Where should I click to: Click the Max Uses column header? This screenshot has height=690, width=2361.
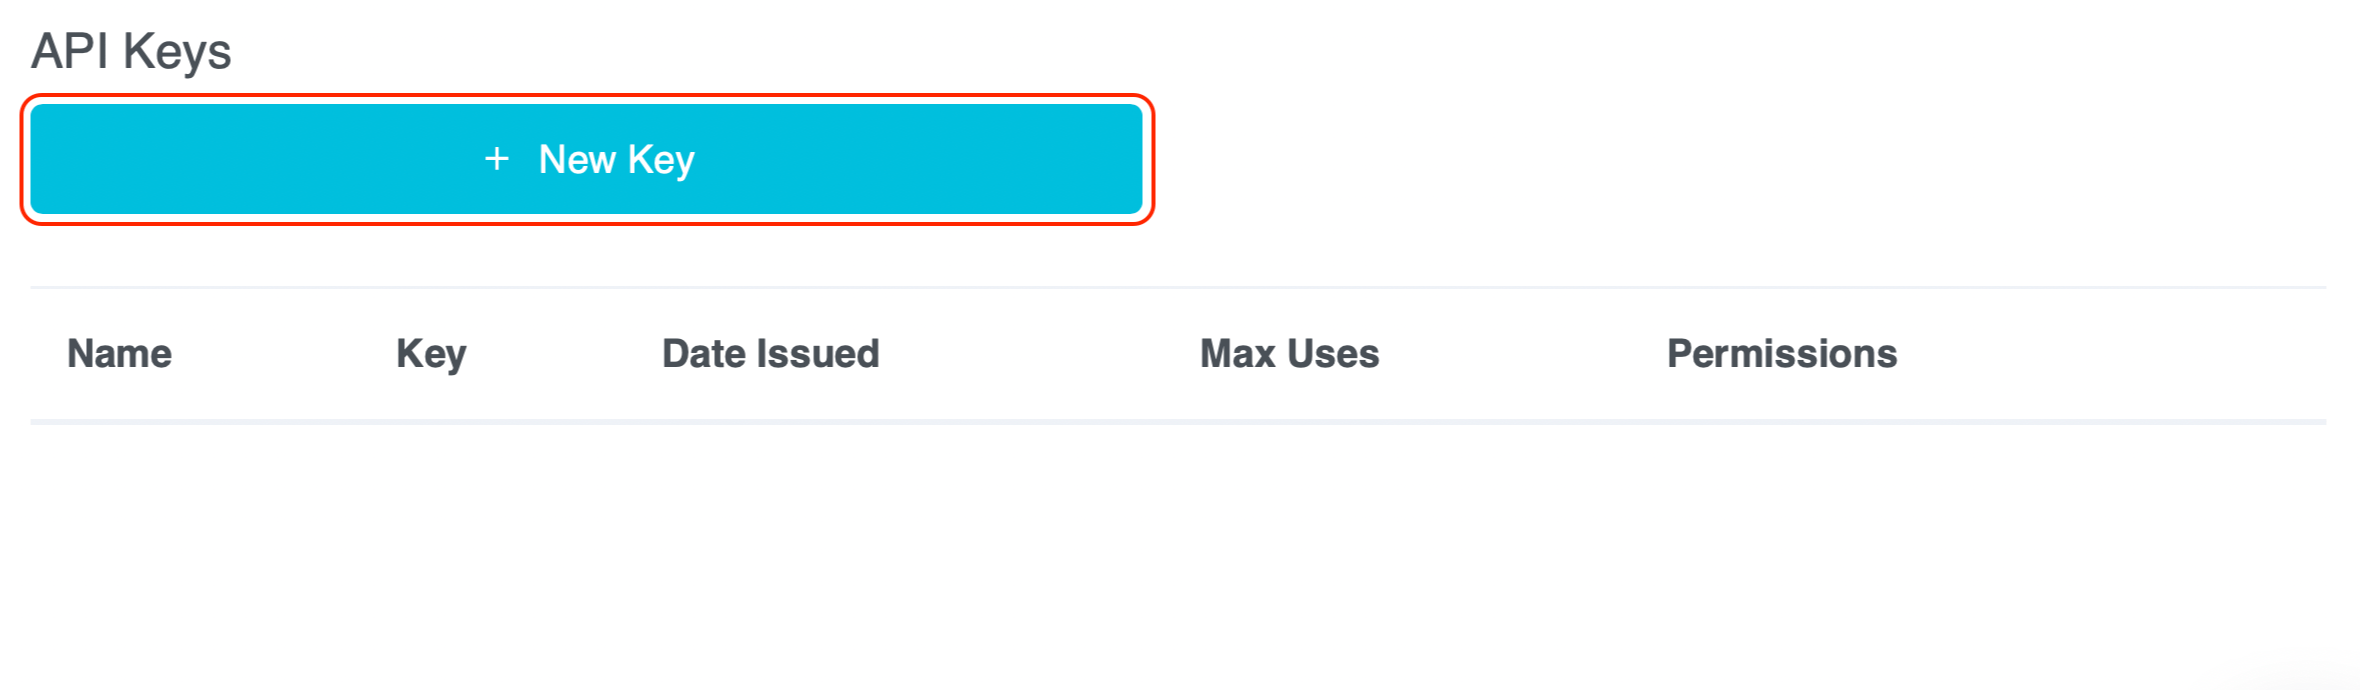pos(1289,353)
